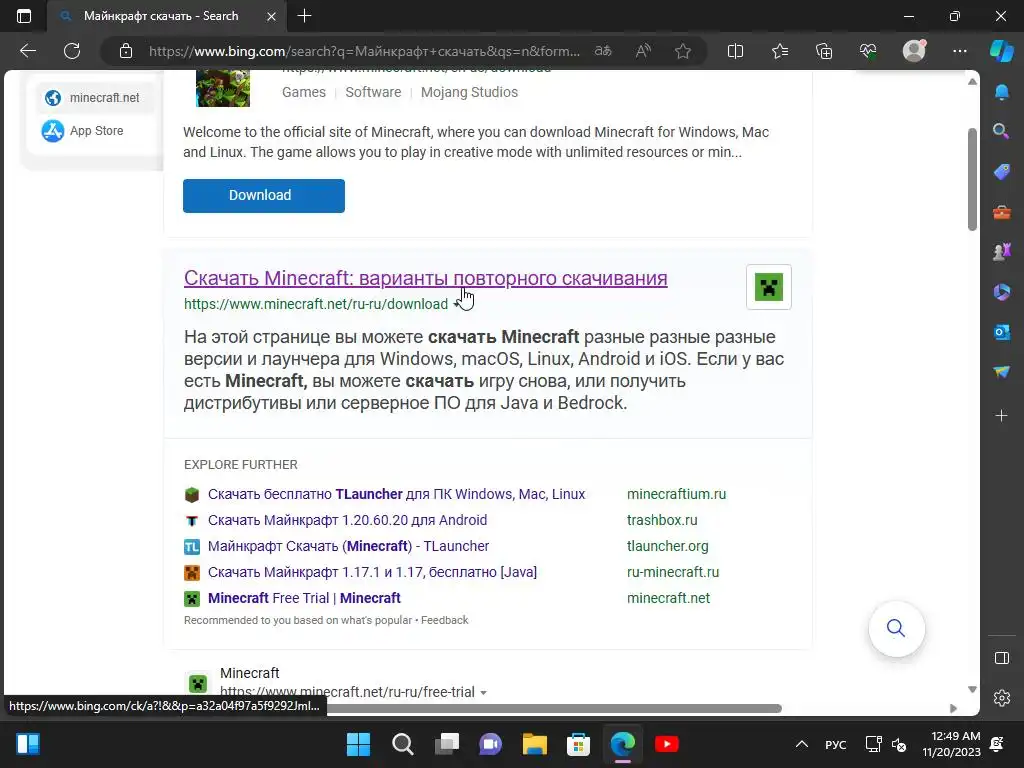
Task: Expand dropdown arrow next to minecraft.net/ru-ru/download URL
Action: [x=455, y=304]
